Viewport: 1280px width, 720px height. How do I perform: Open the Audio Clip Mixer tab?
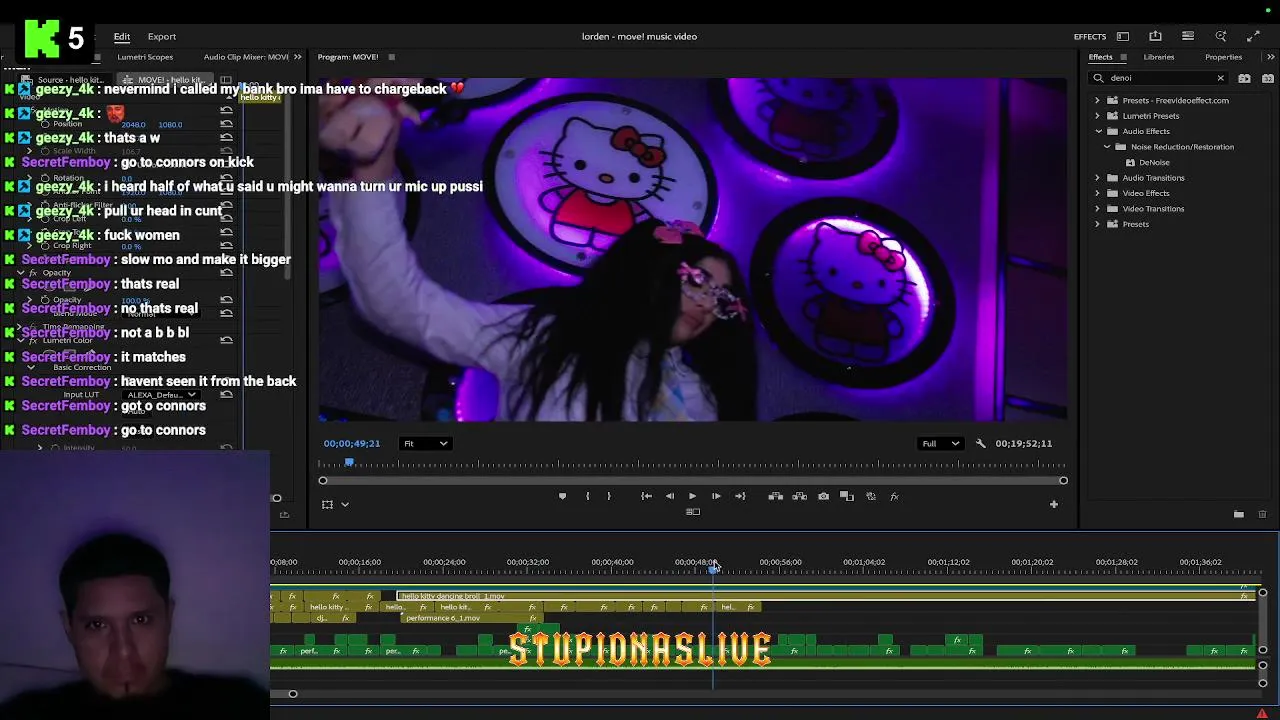pos(246,57)
